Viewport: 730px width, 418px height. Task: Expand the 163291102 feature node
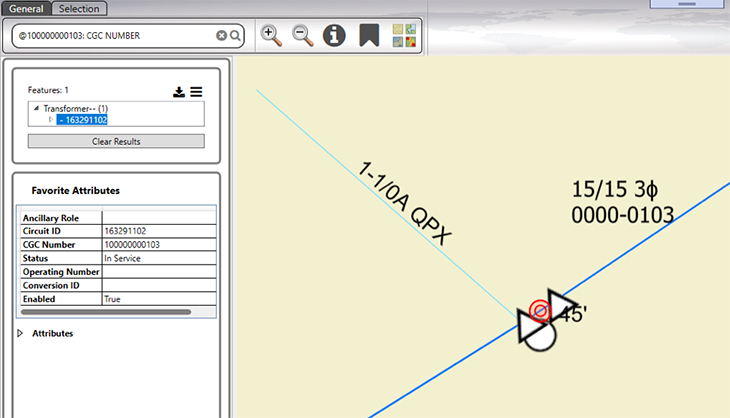pos(50,120)
